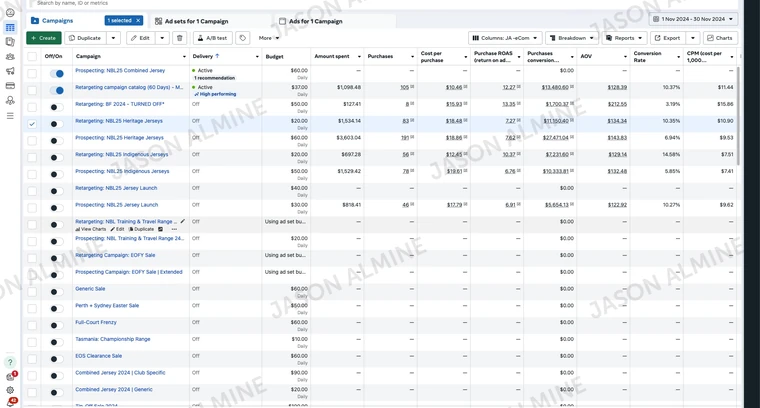
Task: Turn off Prospecting: NBL25 Combined Jersey campaign
Action: click(x=57, y=74)
